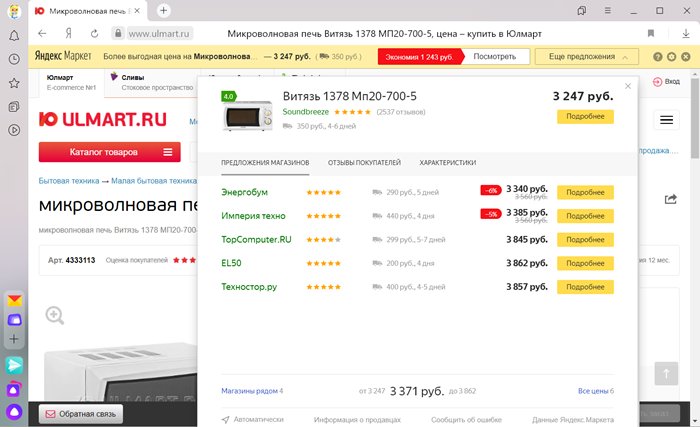700x427 pixels.
Task: Launch Alice assistant purple icon
Action: (x=14, y=411)
